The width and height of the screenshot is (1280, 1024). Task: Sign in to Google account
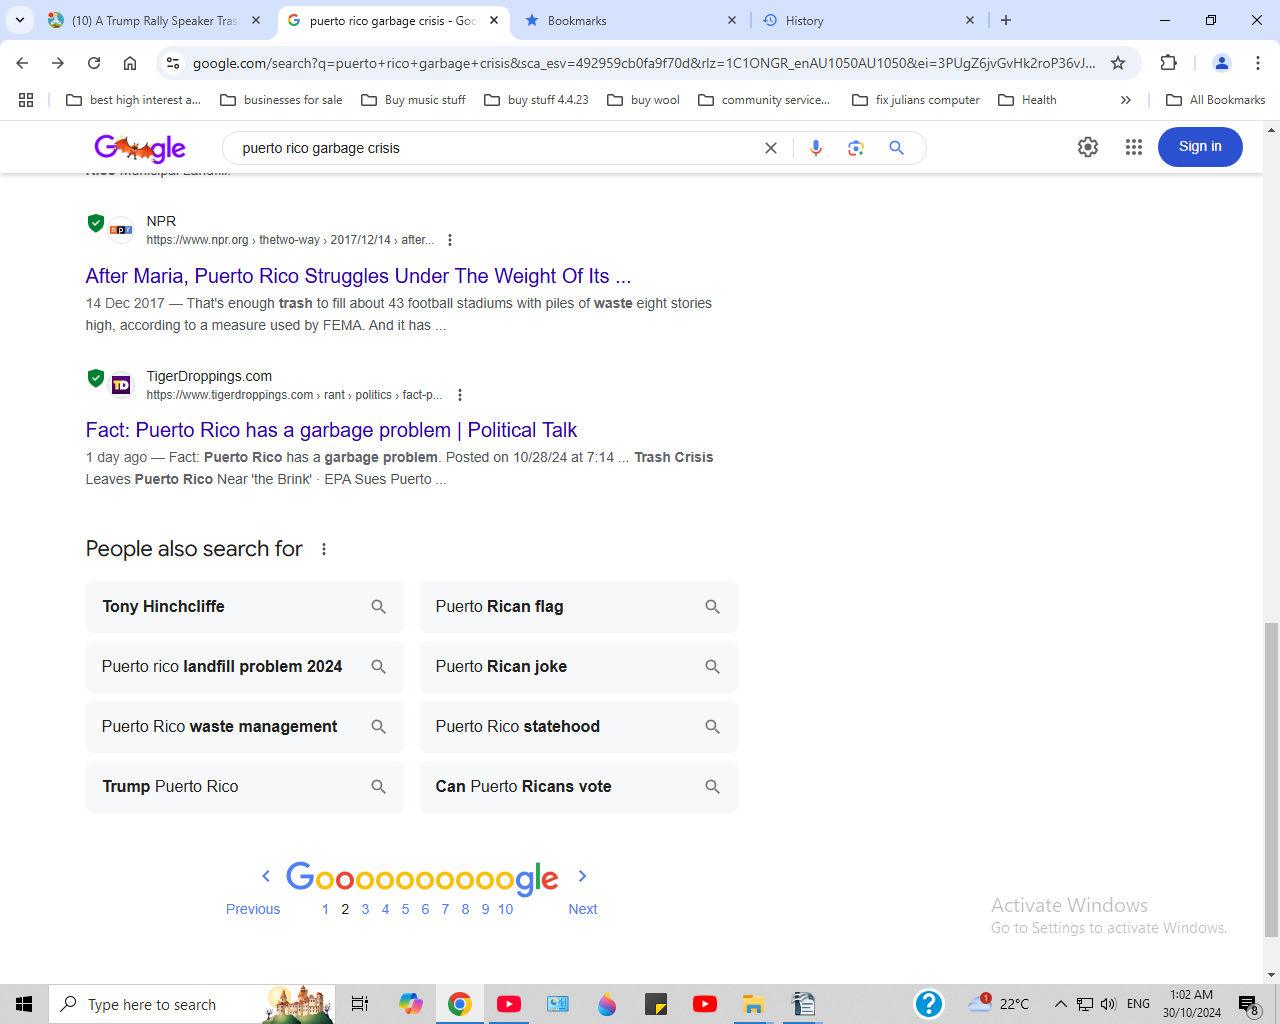[x=1200, y=147]
